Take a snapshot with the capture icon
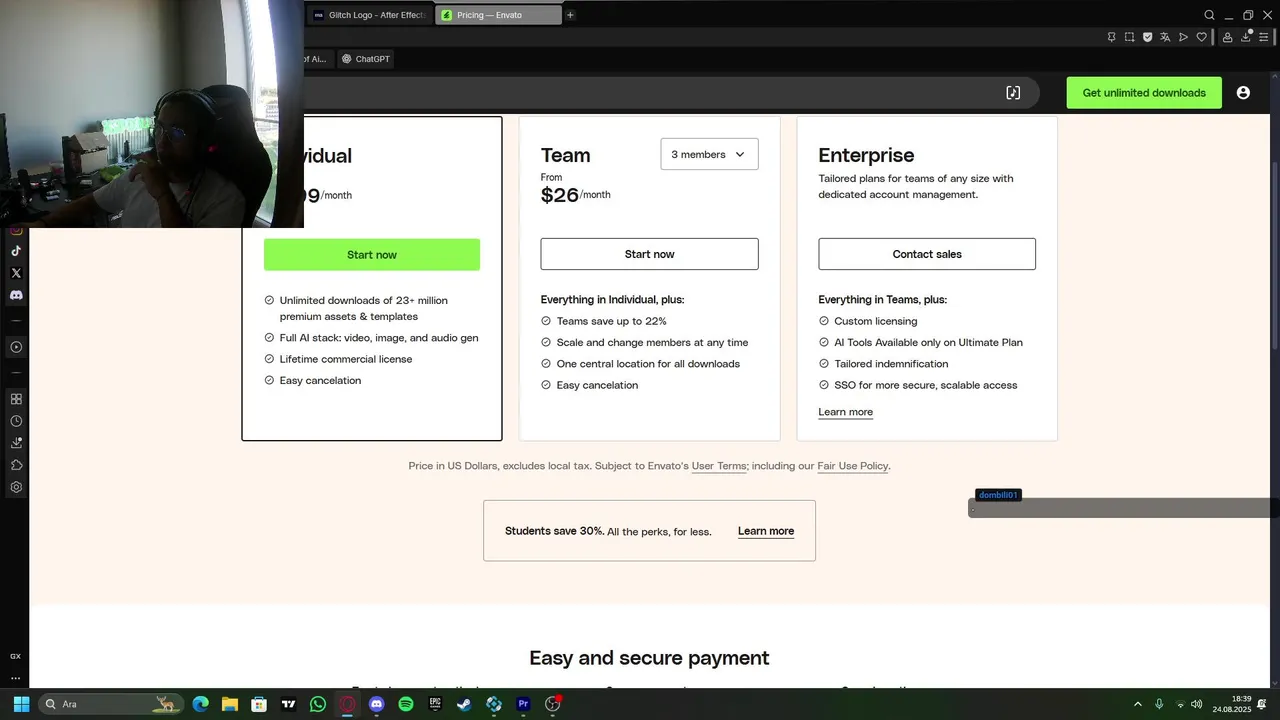The width and height of the screenshot is (1280, 720). pos(1129,37)
